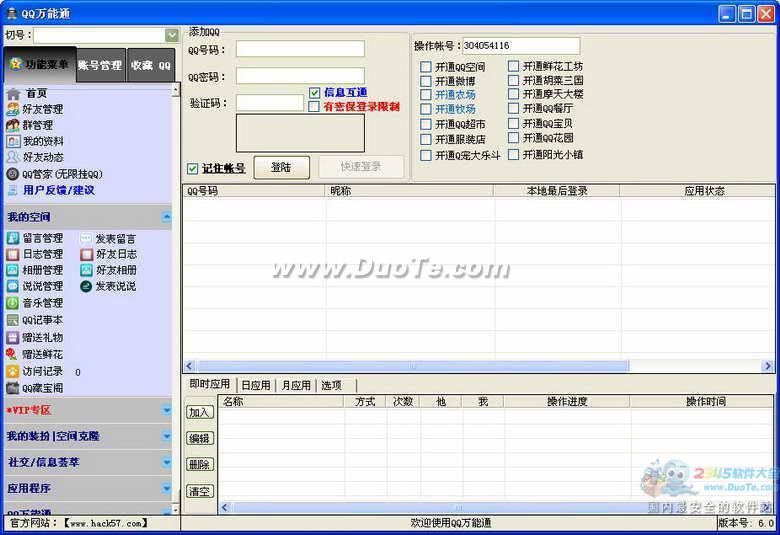Screen dimensions: 780x535
Task: Toggle 有密保登录限制 checkbox
Action: click(313, 107)
